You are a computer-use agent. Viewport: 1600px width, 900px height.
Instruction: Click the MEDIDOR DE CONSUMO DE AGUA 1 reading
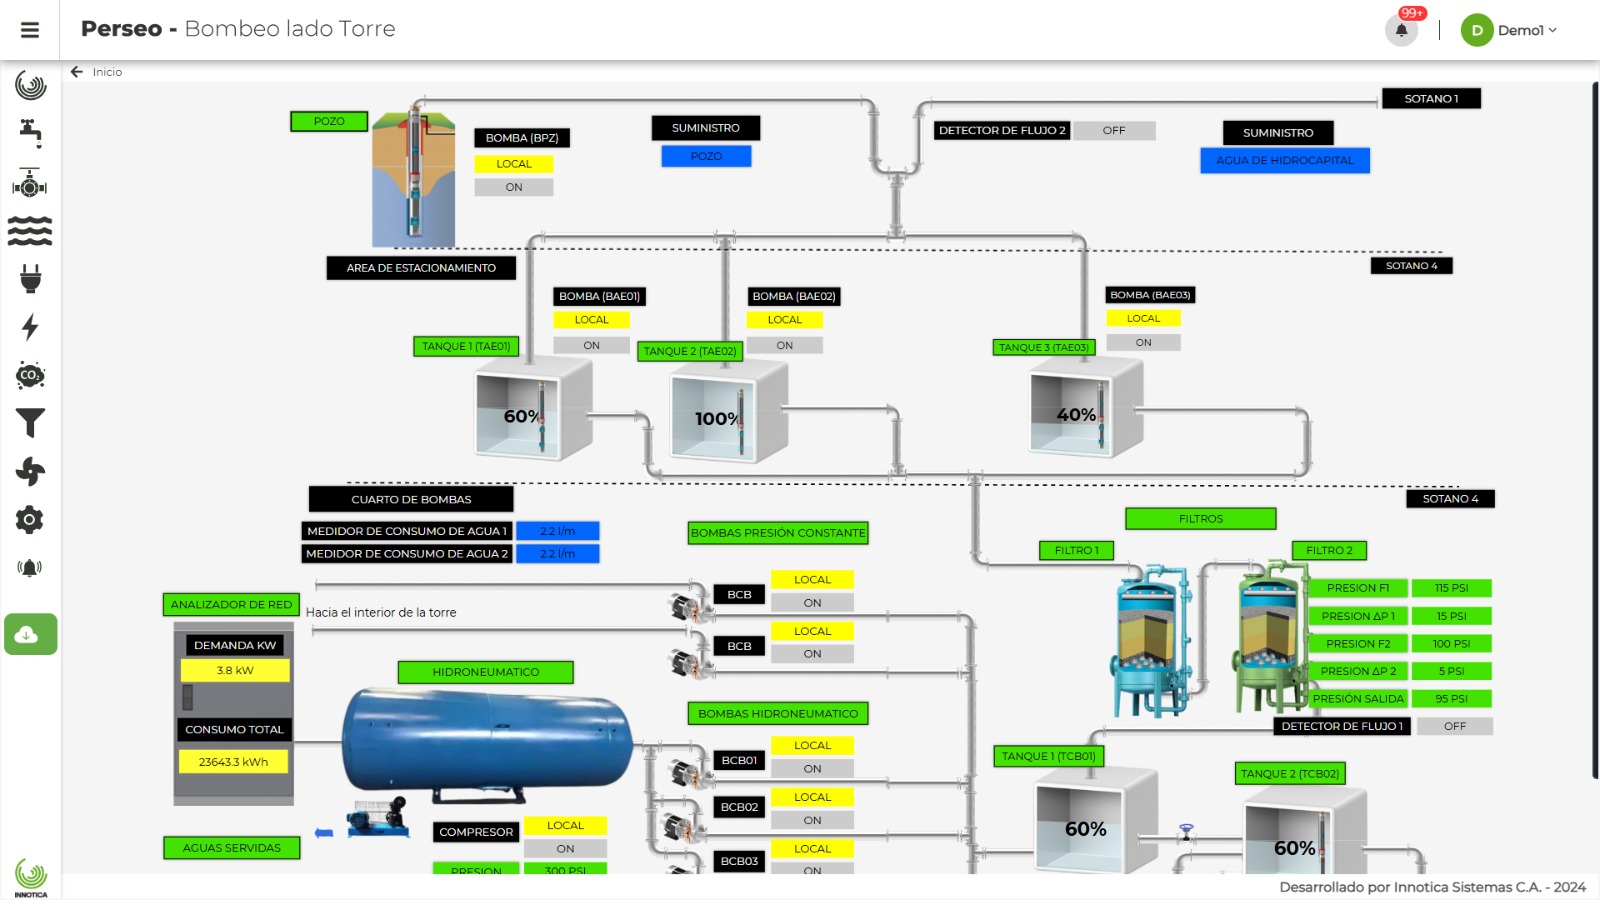[557, 531]
